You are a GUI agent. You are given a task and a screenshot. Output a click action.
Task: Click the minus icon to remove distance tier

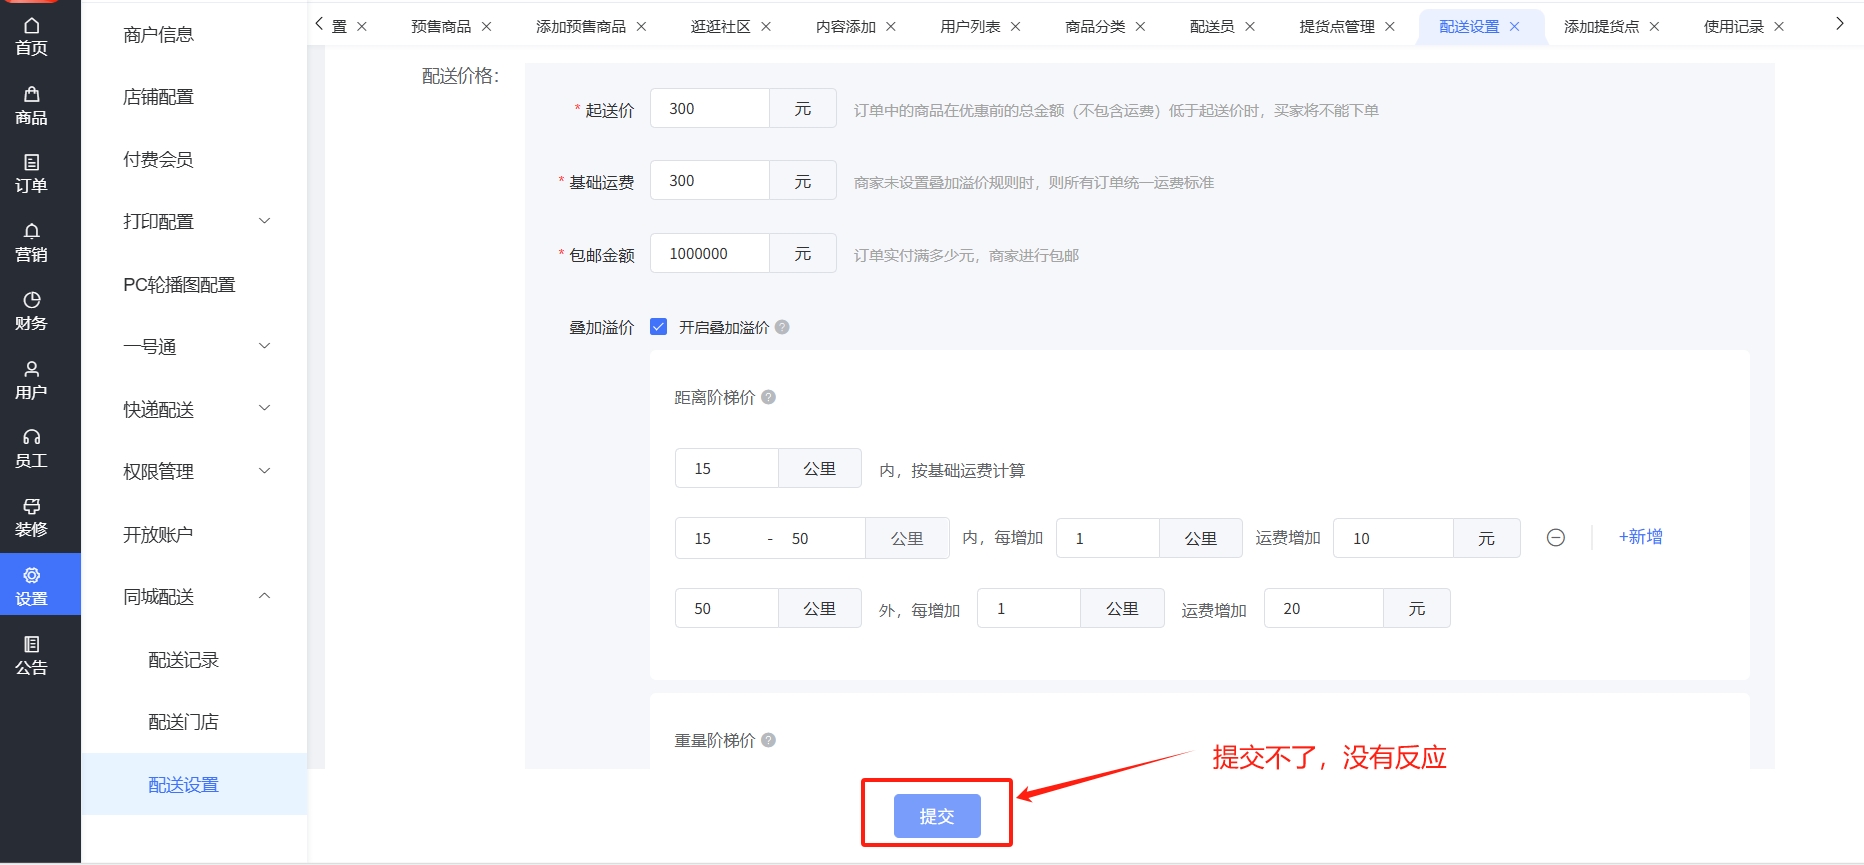click(x=1555, y=538)
